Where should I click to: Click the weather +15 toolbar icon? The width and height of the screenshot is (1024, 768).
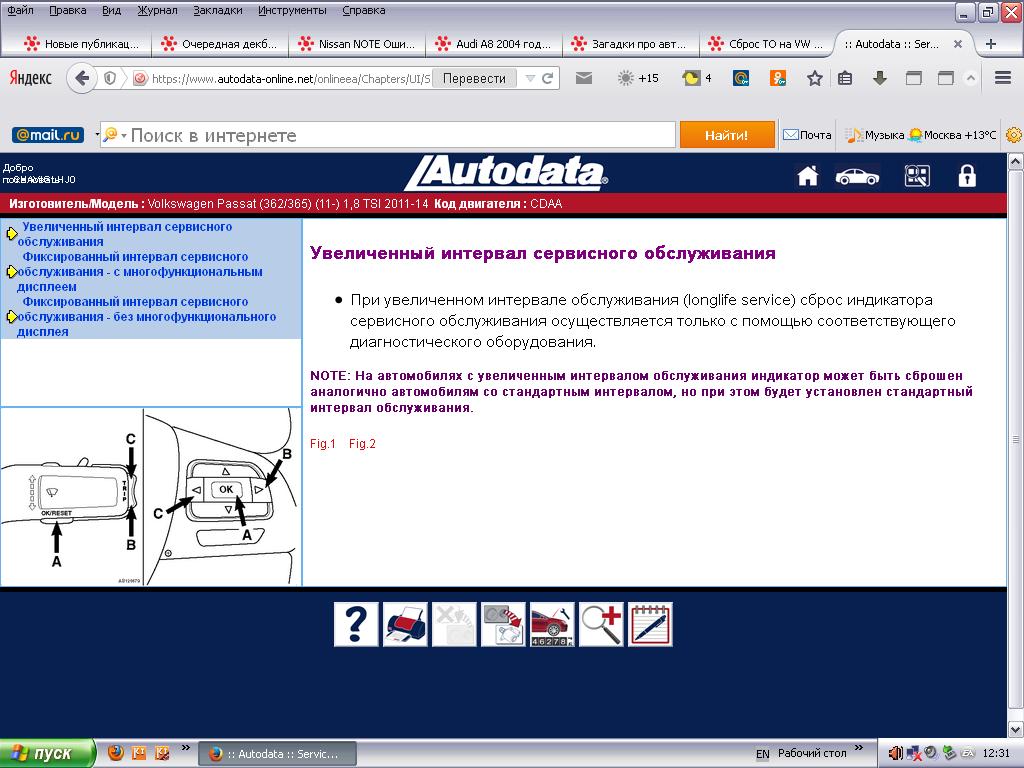click(x=638, y=78)
